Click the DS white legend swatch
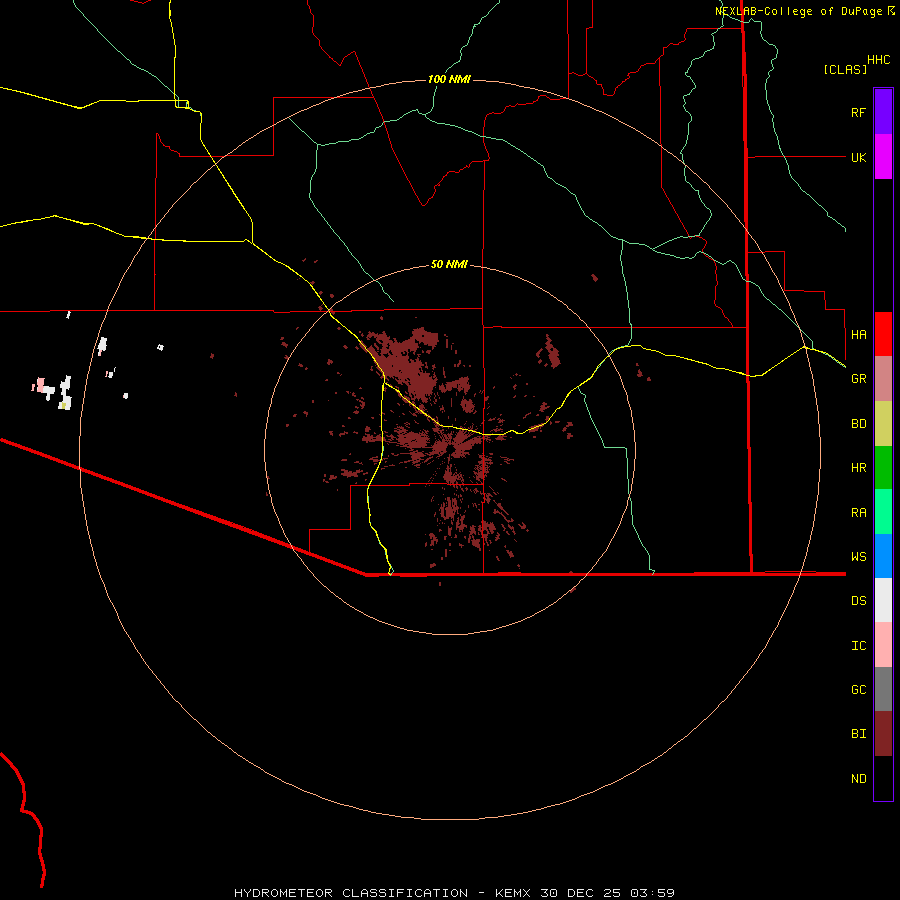The width and height of the screenshot is (900, 900). click(883, 600)
